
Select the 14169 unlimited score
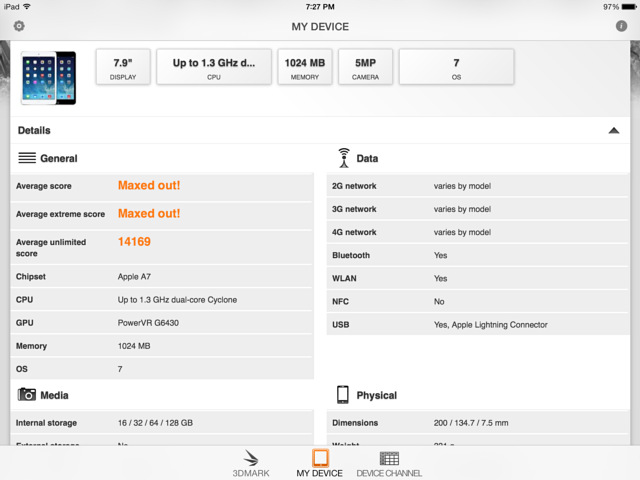[x=134, y=242]
